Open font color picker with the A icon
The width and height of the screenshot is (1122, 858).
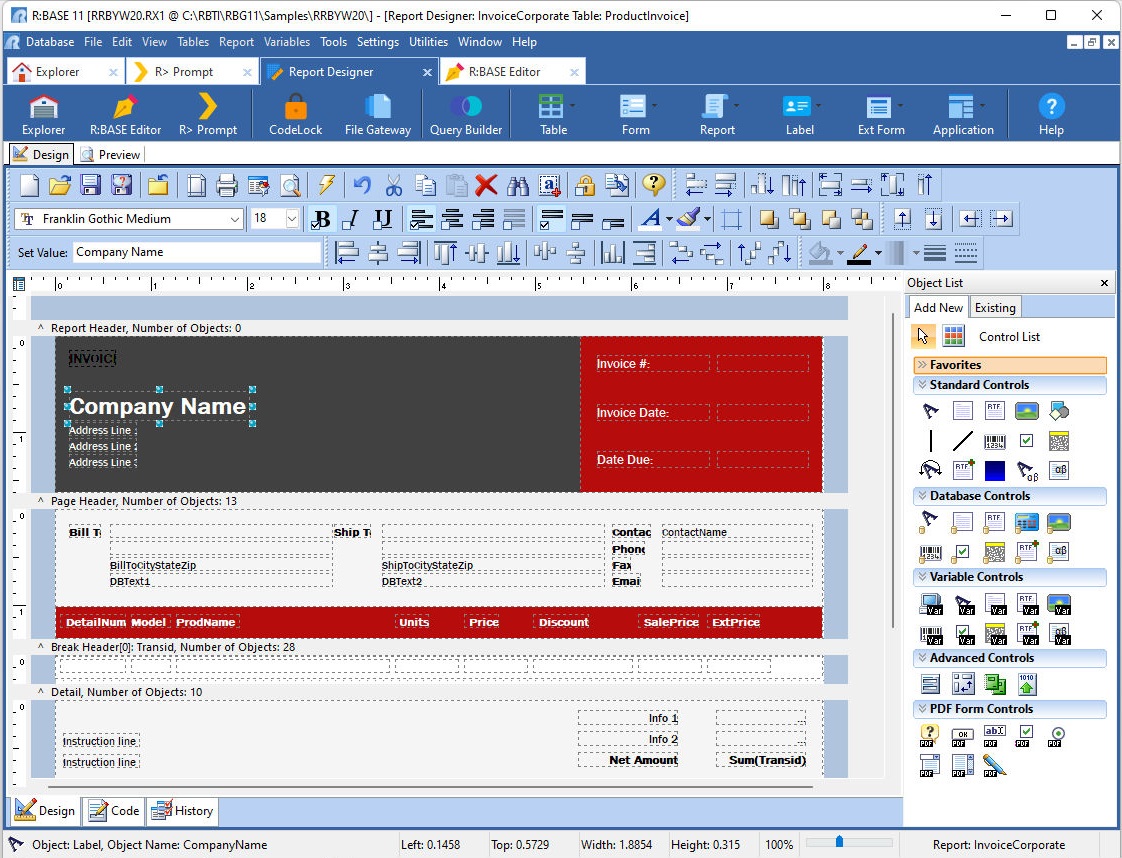pyautogui.click(x=650, y=219)
